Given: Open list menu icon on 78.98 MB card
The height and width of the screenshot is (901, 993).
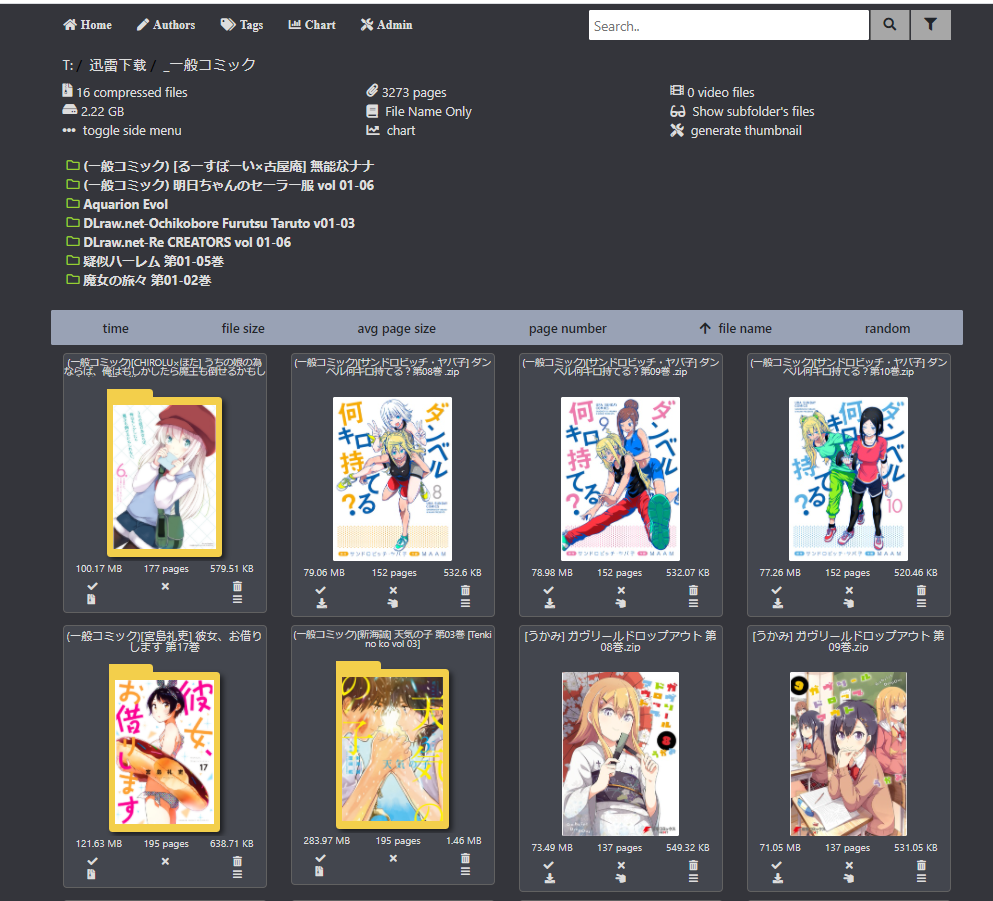Looking at the screenshot, I should [693, 603].
